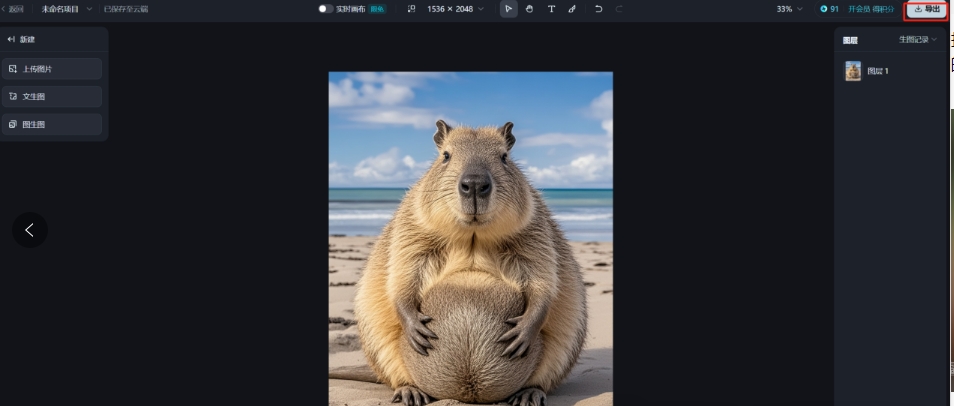This screenshot has width=954, height=406.
Task: Click the credits coin icon
Action: coord(823,9)
